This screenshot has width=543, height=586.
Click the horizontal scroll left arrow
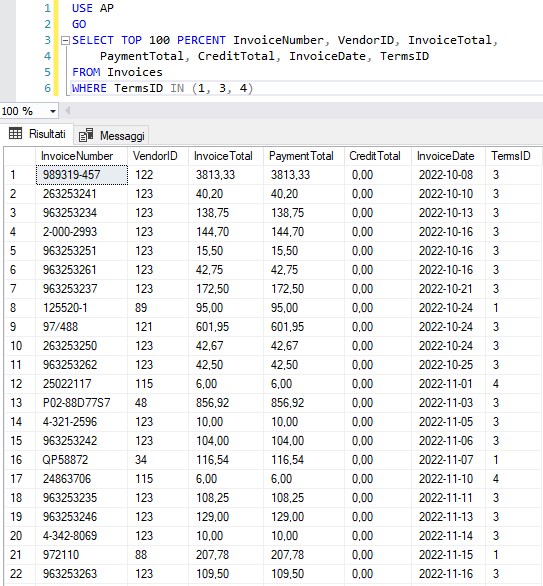68,111
